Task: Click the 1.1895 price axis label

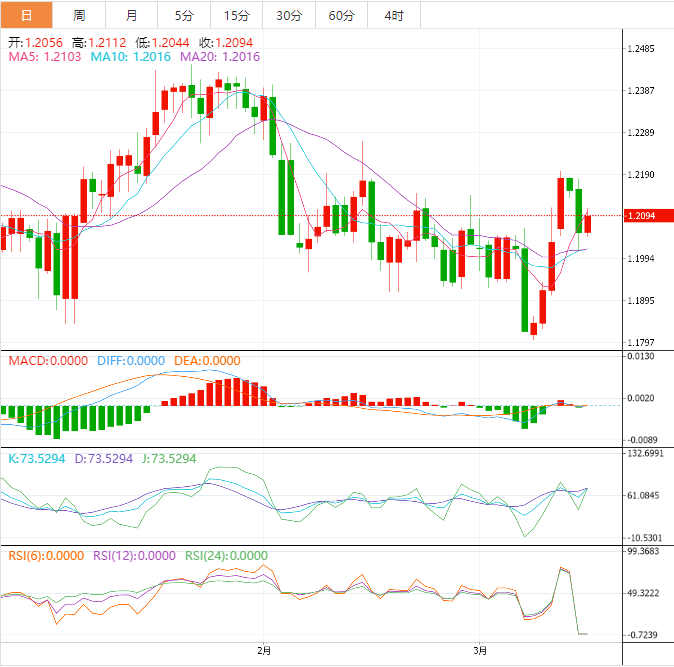Action: [x=641, y=300]
